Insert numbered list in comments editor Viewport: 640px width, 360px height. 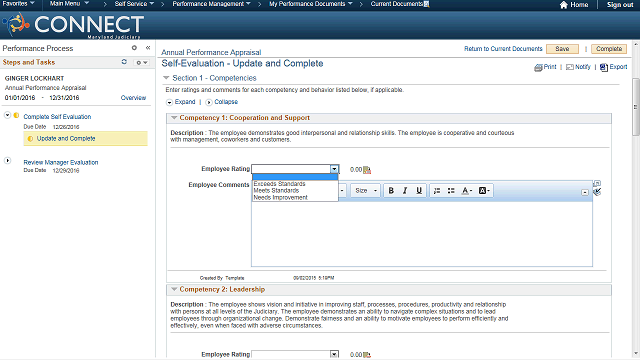tap(437, 191)
